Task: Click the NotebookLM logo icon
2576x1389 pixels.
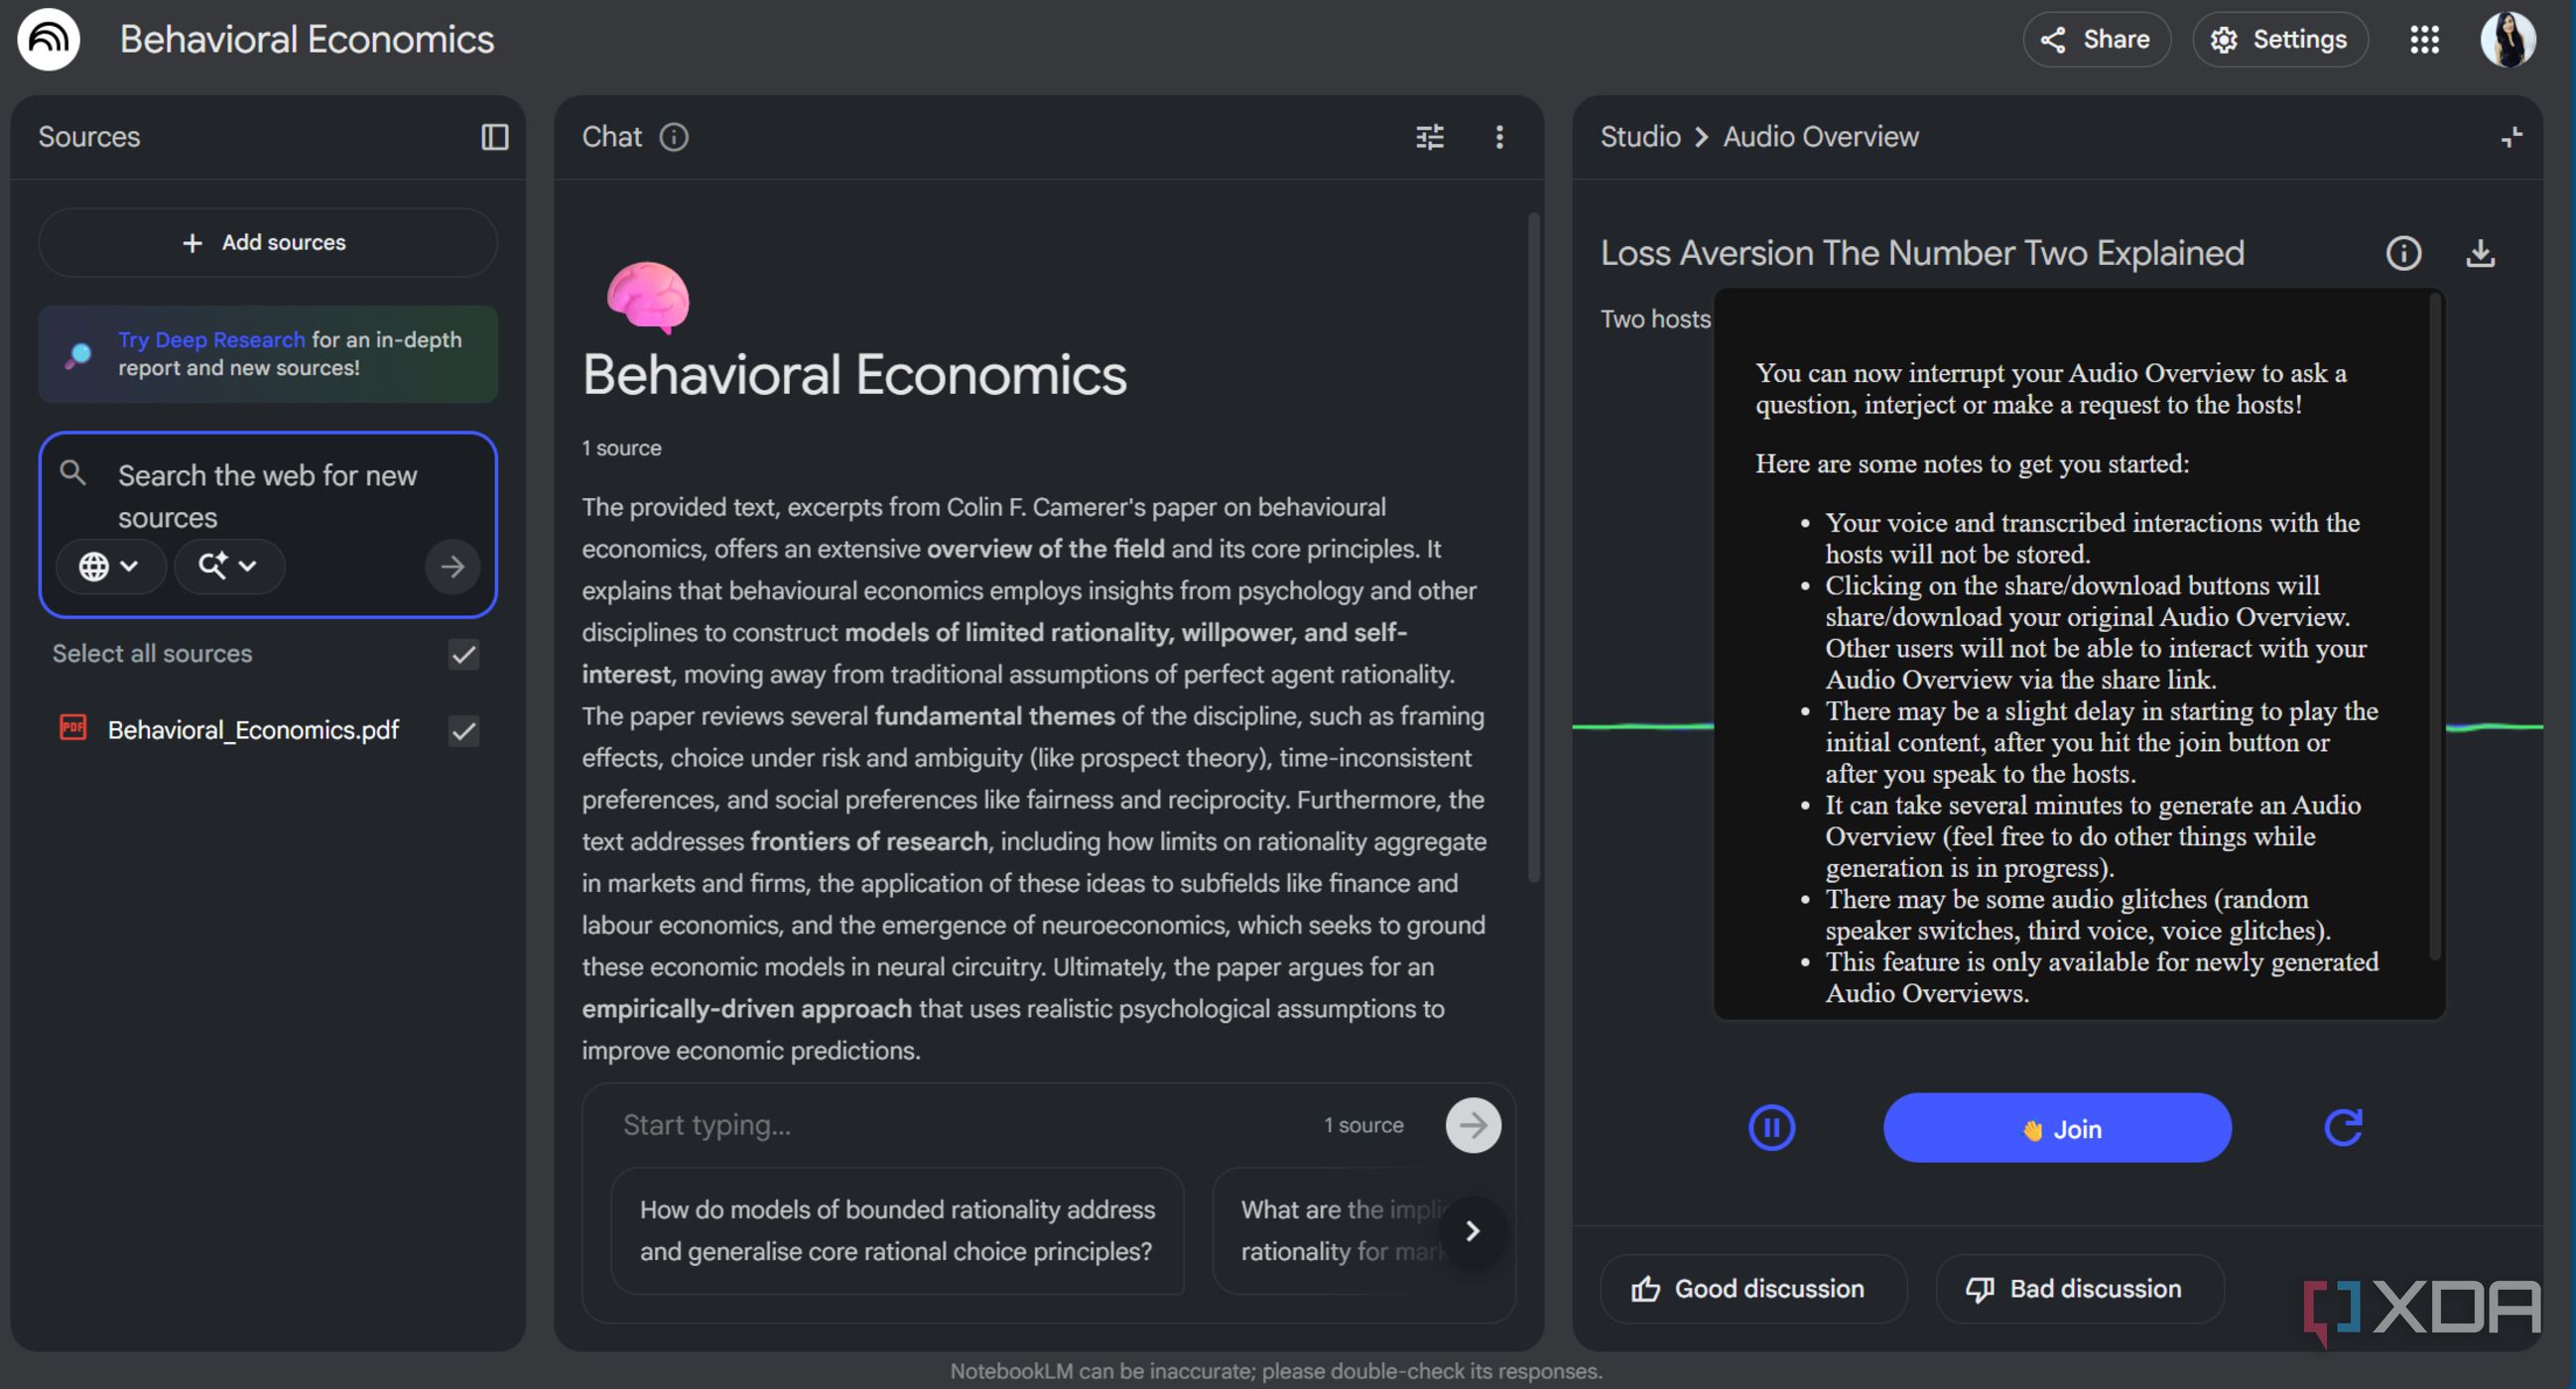Action: 48,40
